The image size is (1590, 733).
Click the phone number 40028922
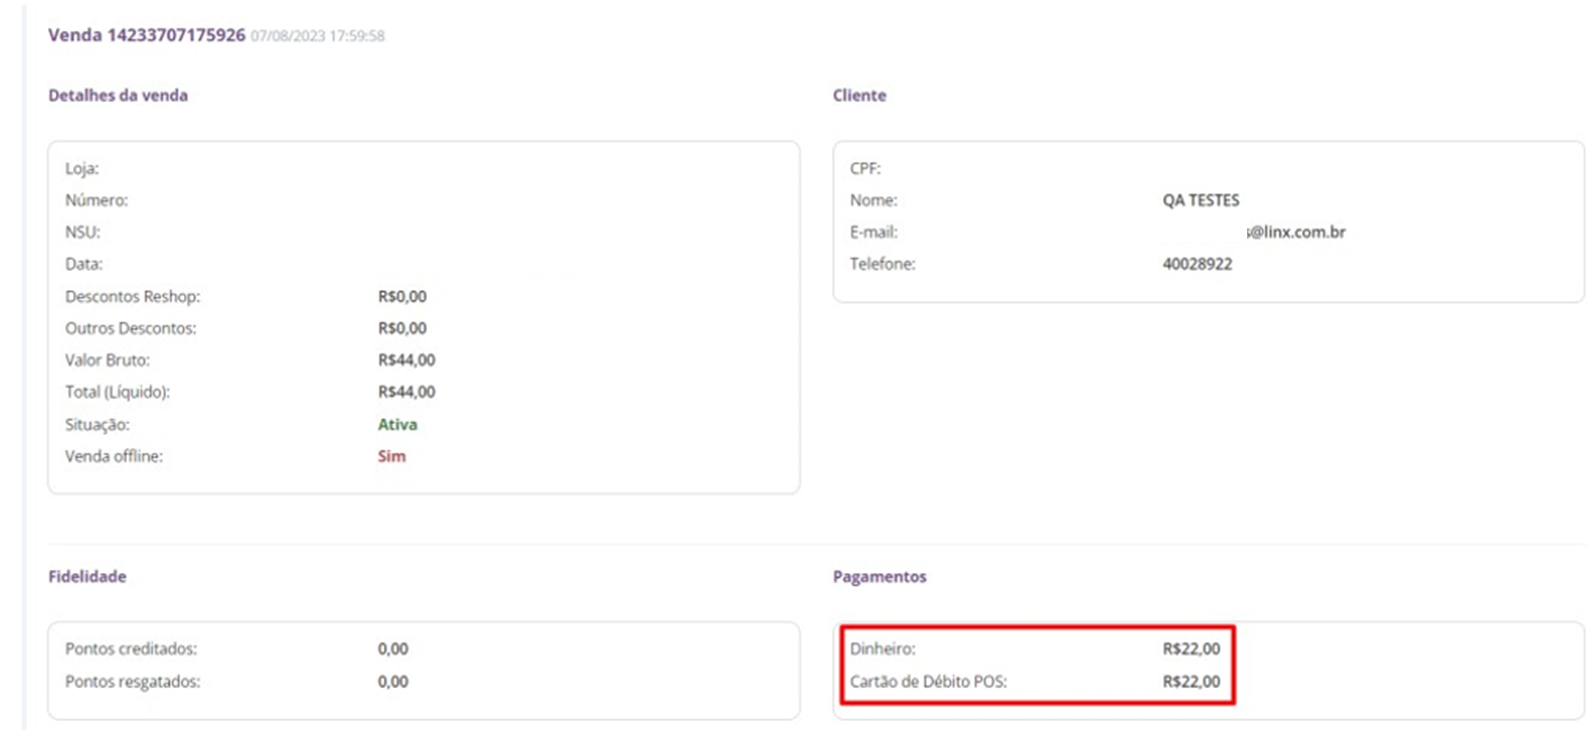click(x=1197, y=264)
